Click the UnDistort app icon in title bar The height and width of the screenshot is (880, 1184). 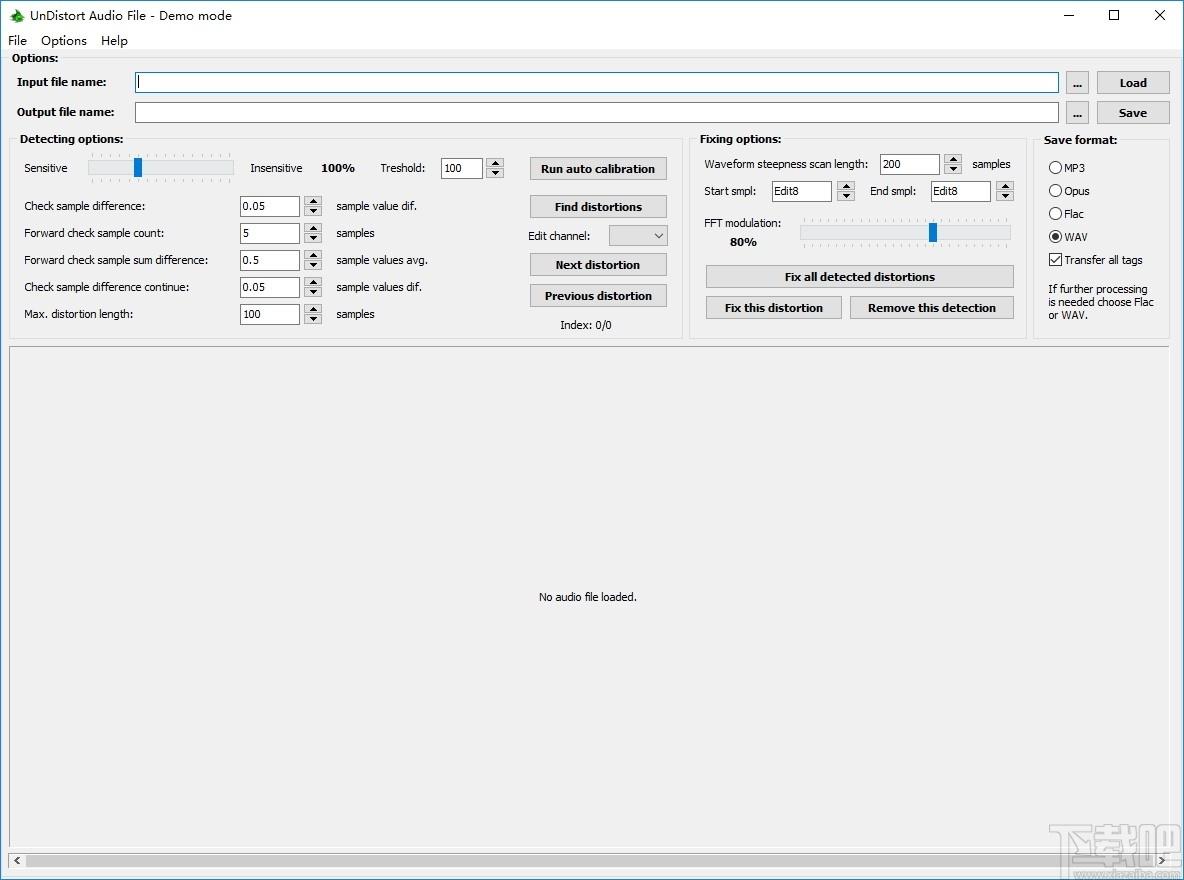click(x=17, y=15)
